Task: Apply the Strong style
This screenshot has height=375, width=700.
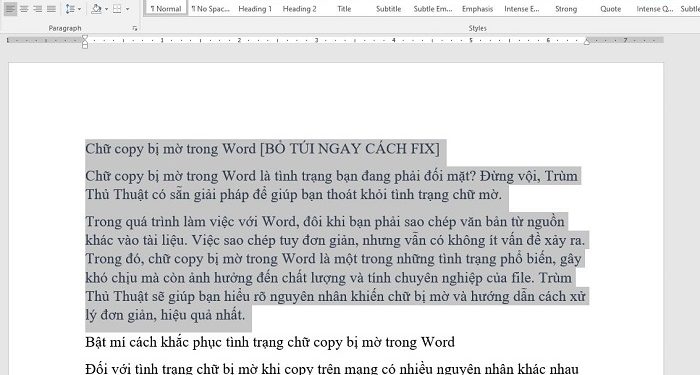Action: (566, 8)
